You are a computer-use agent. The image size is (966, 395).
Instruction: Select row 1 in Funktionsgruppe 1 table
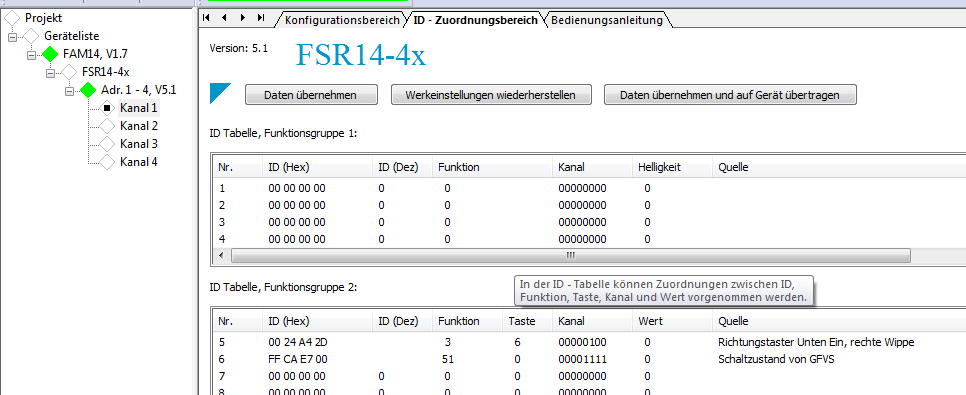click(590, 189)
